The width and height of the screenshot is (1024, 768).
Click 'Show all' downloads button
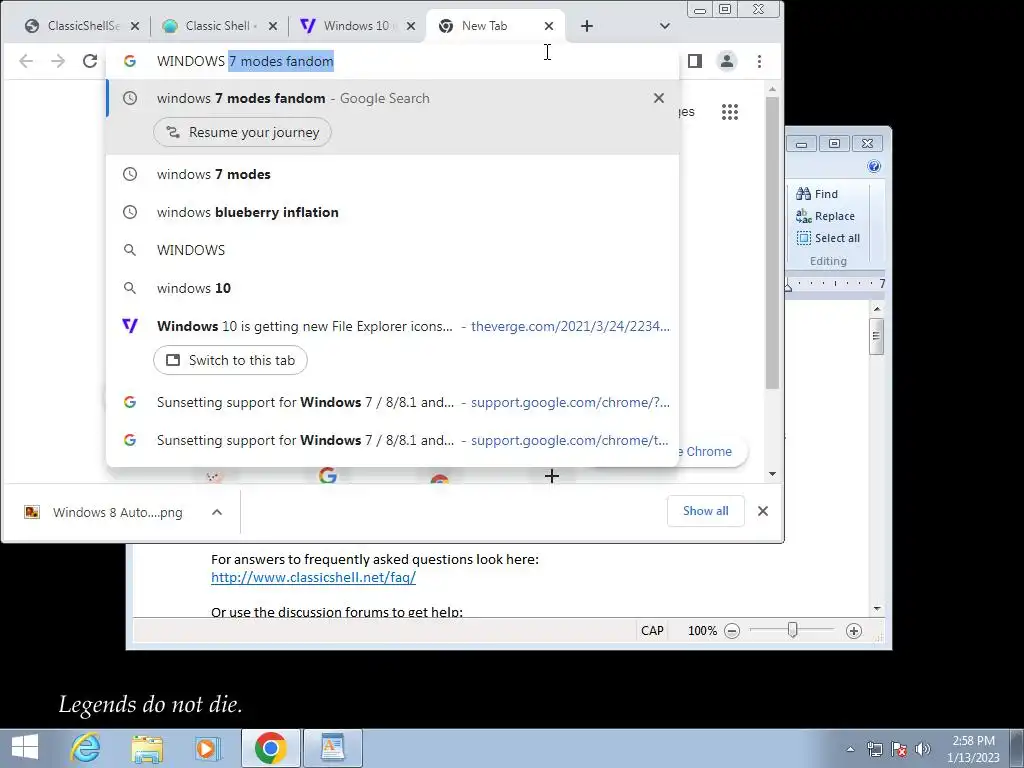(x=705, y=511)
